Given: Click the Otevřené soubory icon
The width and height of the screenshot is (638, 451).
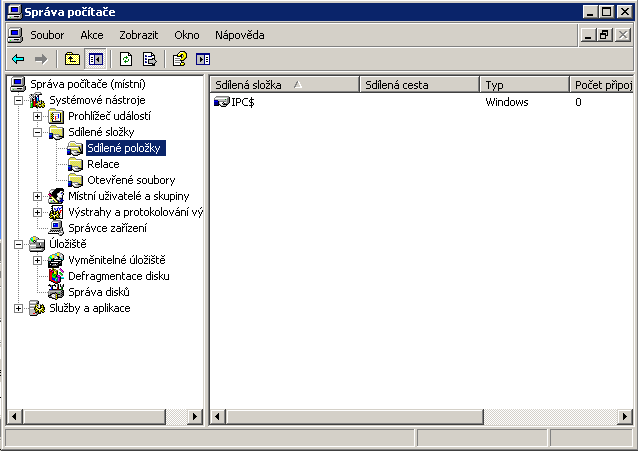Looking at the screenshot, I should (75, 180).
